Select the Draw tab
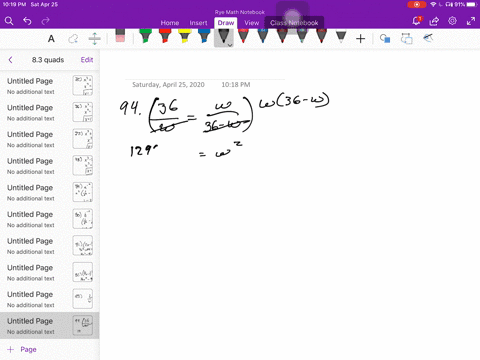 click(226, 23)
